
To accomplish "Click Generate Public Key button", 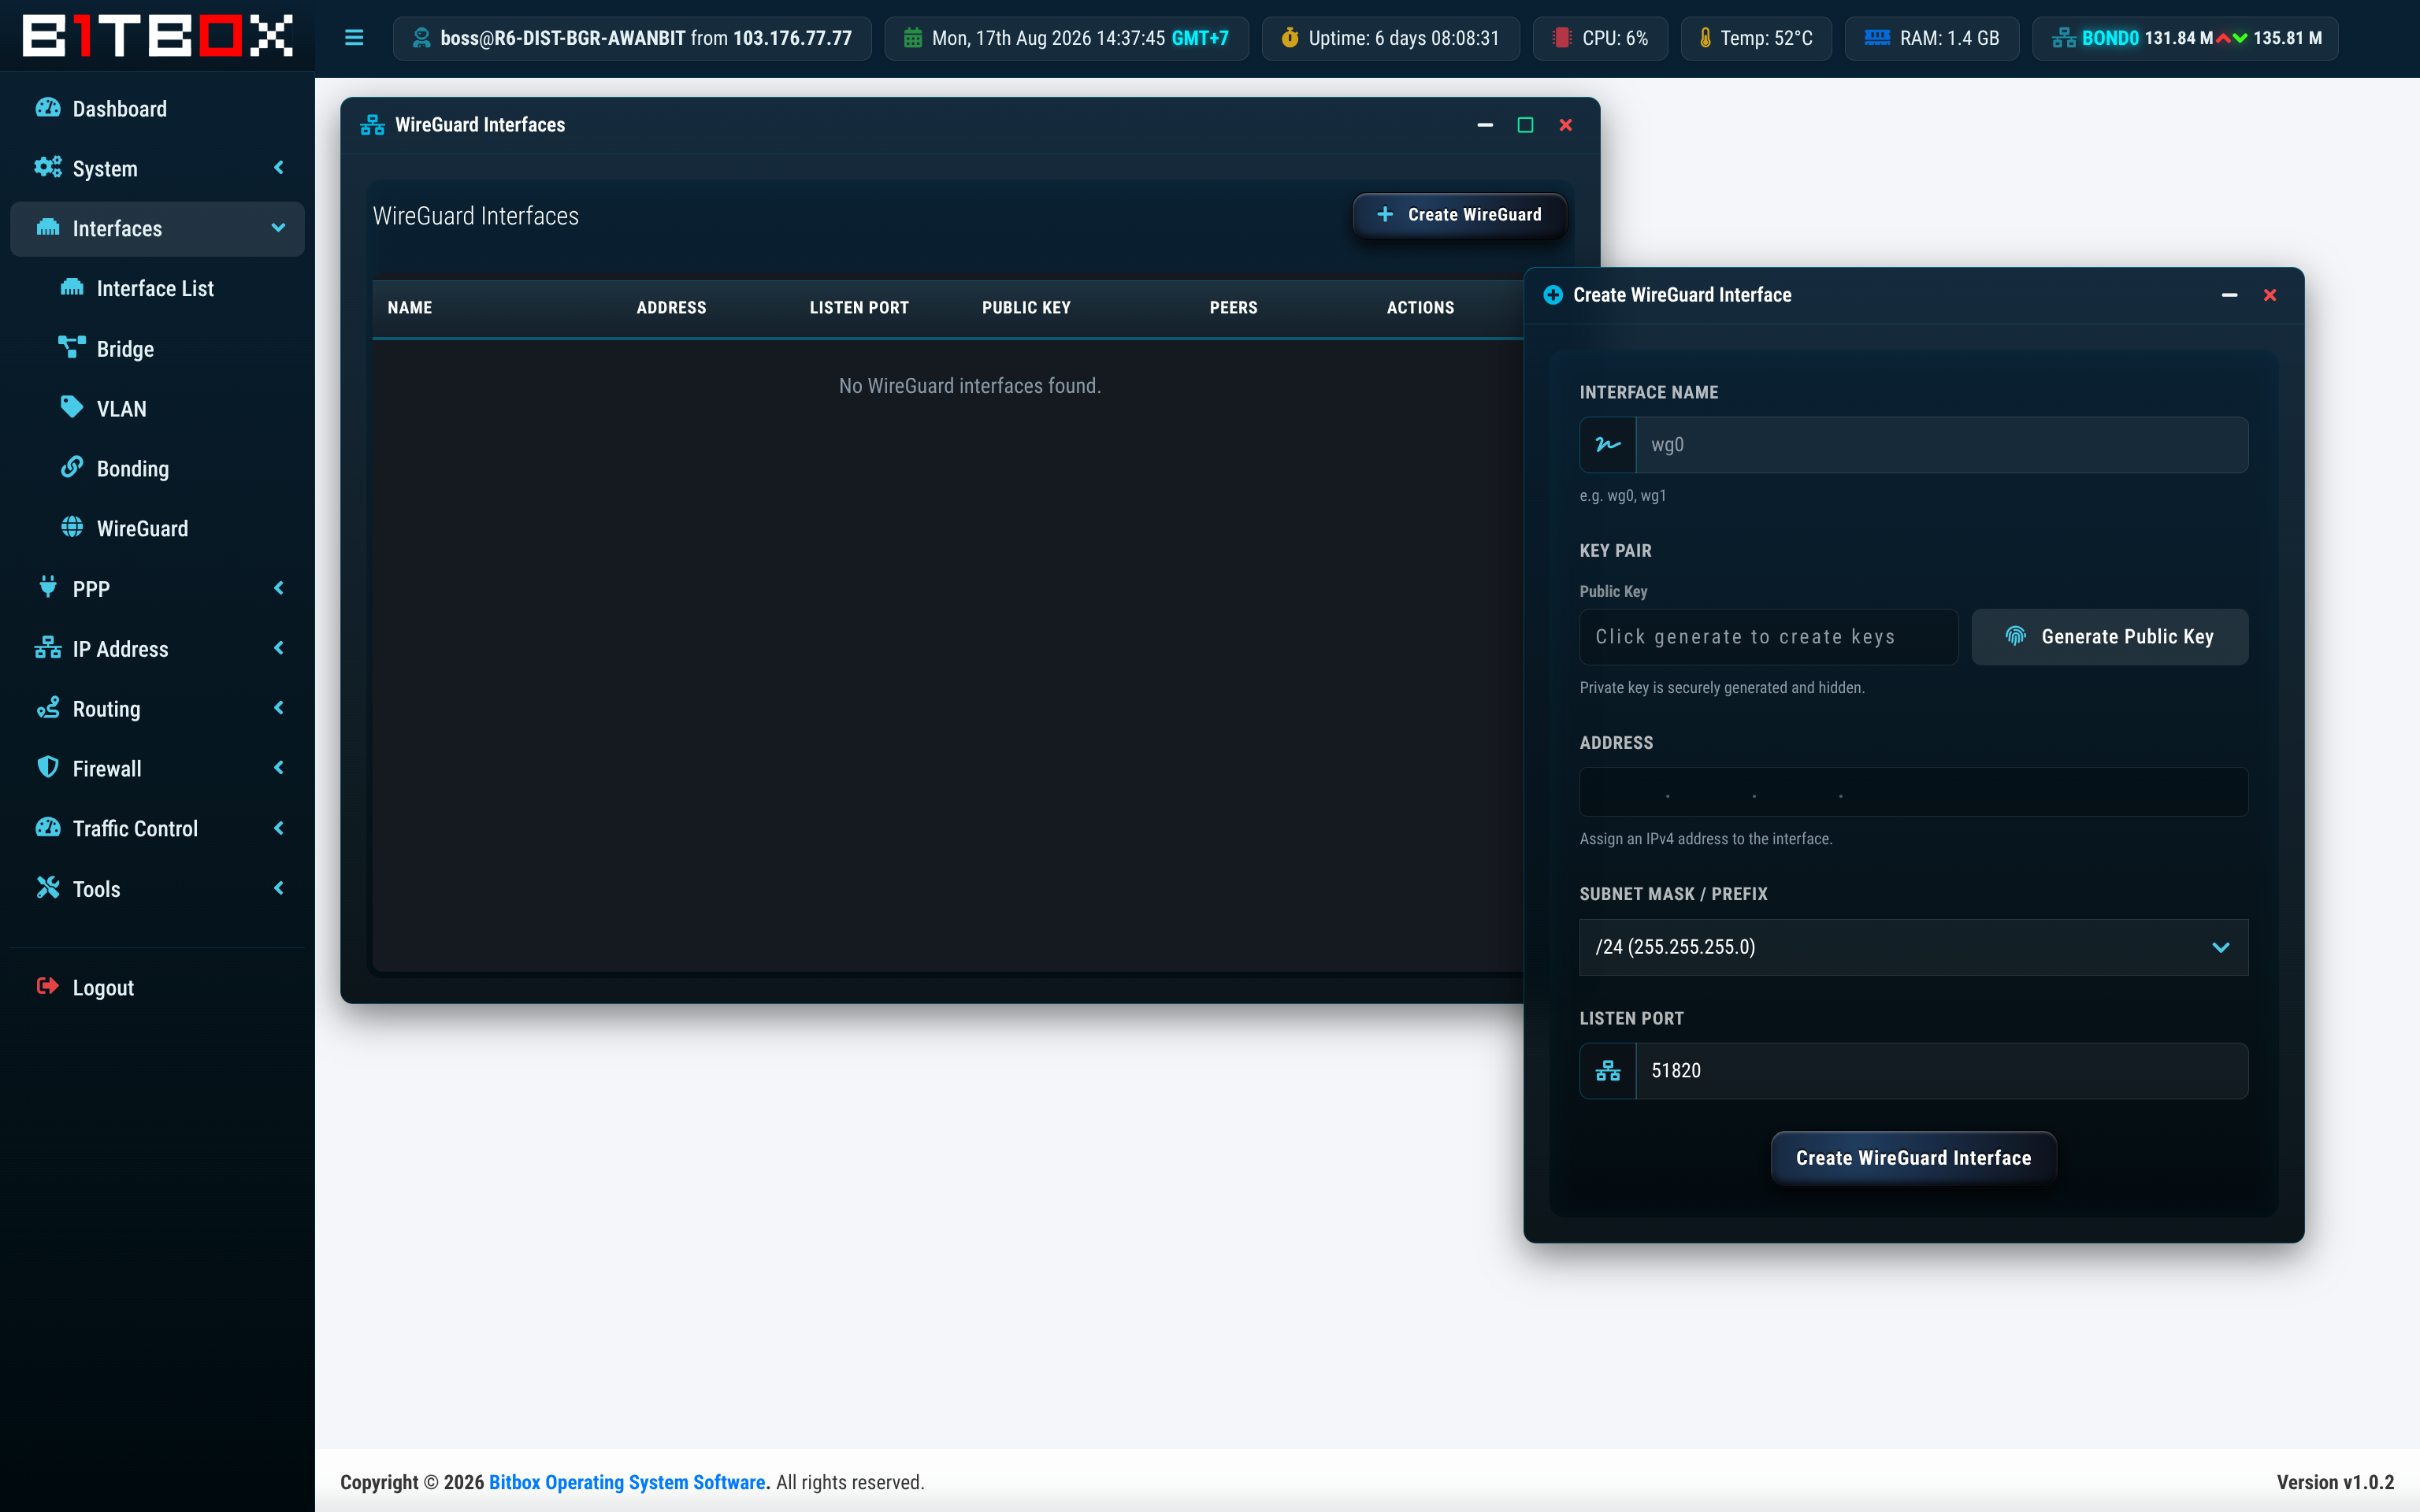I will point(2110,637).
